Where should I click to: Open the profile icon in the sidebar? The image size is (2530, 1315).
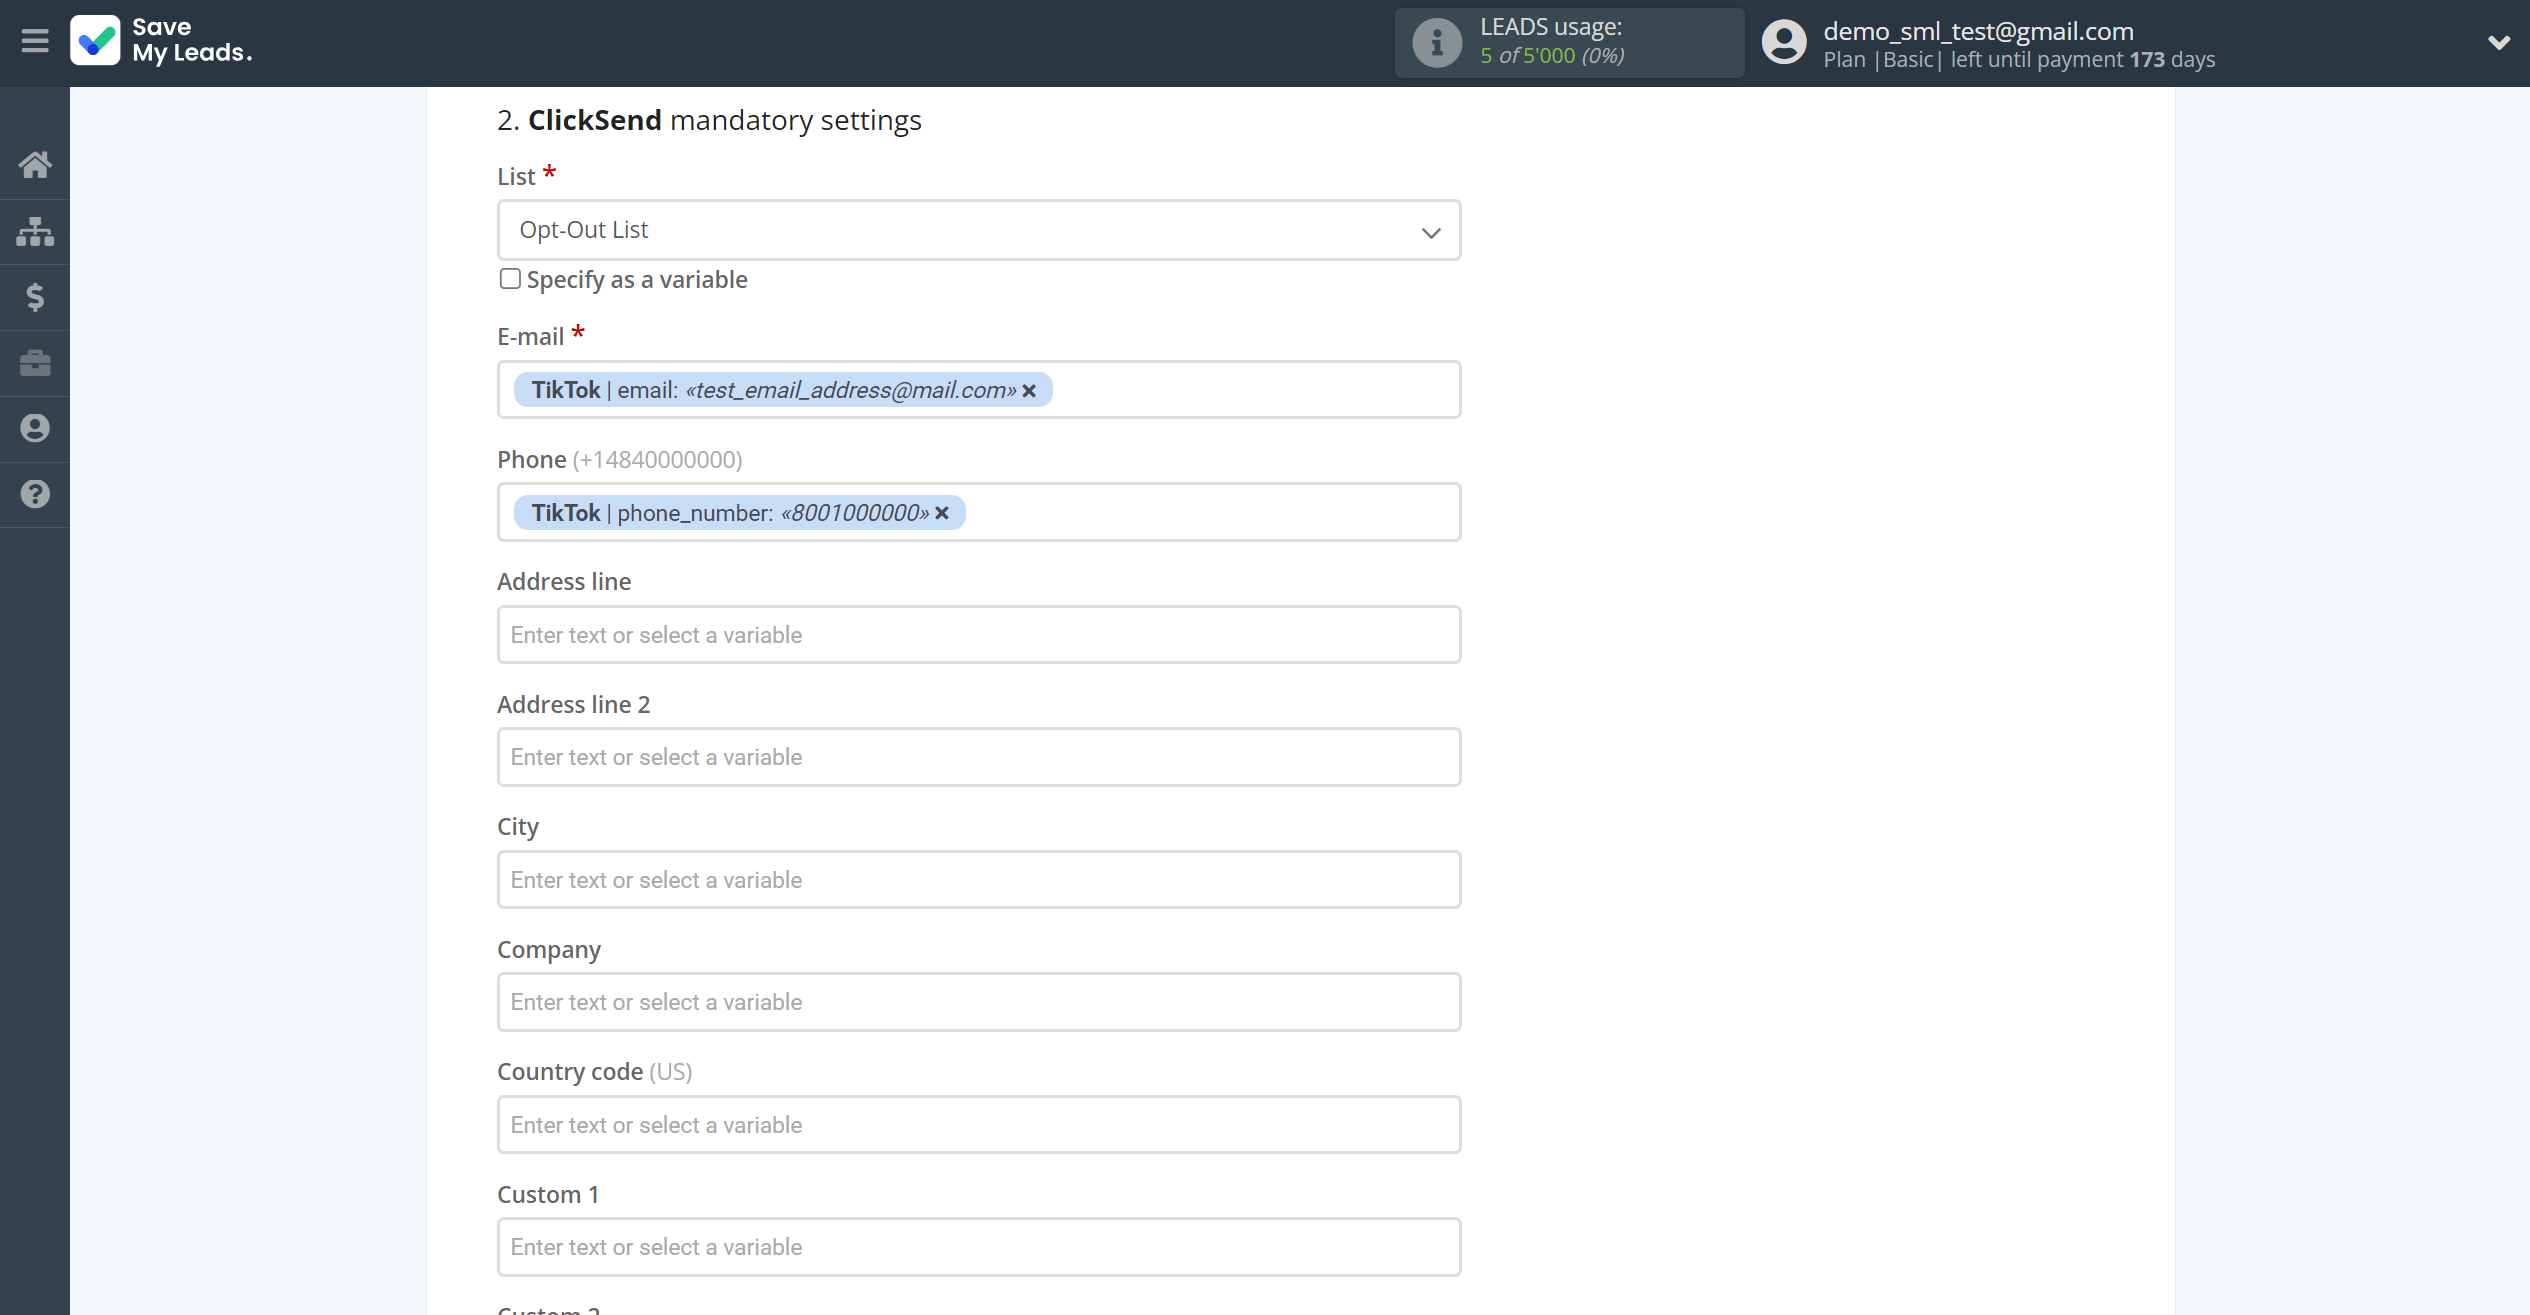coord(35,428)
